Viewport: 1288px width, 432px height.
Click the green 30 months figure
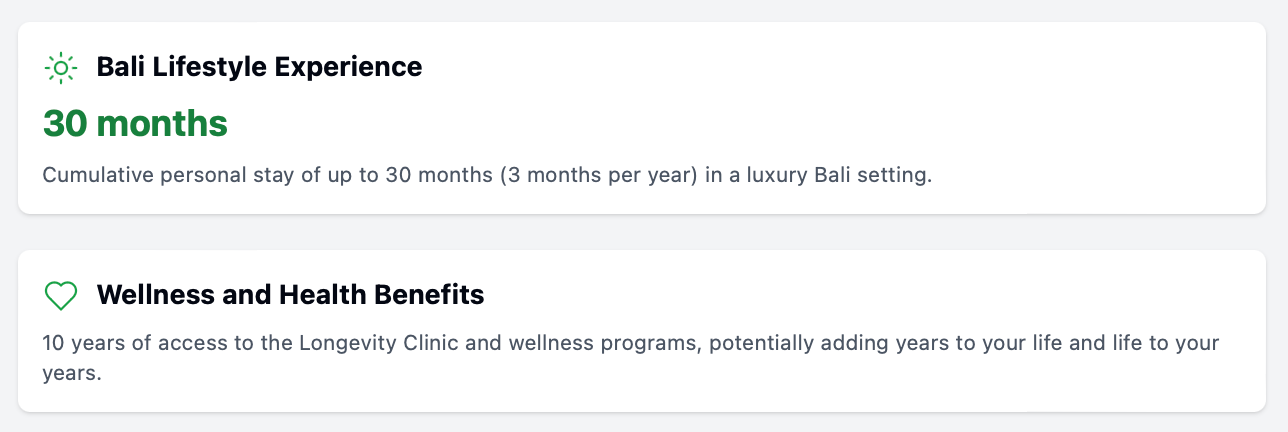coord(135,124)
